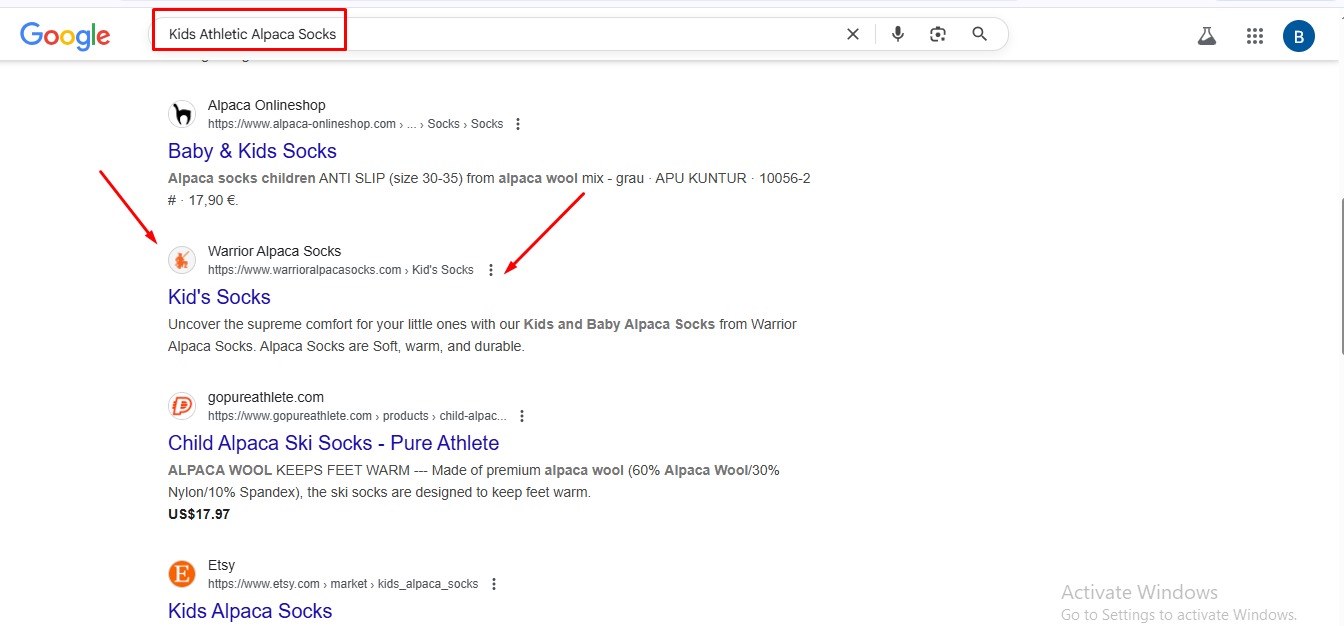Click the magnifier search button

(980, 34)
